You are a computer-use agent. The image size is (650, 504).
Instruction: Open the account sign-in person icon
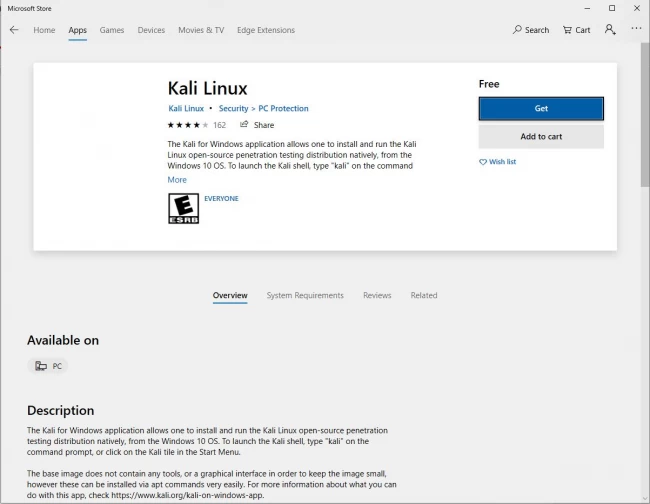point(610,29)
